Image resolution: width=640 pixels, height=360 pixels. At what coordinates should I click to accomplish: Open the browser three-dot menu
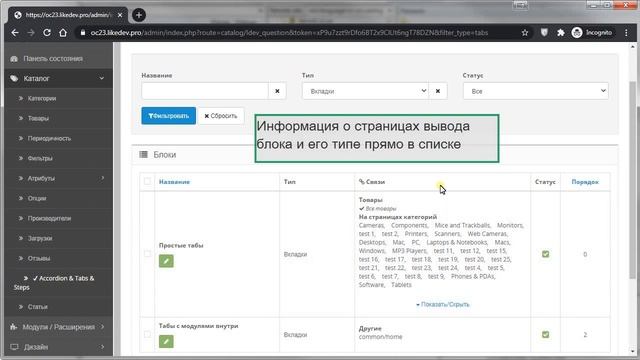pyautogui.click(x=626, y=33)
